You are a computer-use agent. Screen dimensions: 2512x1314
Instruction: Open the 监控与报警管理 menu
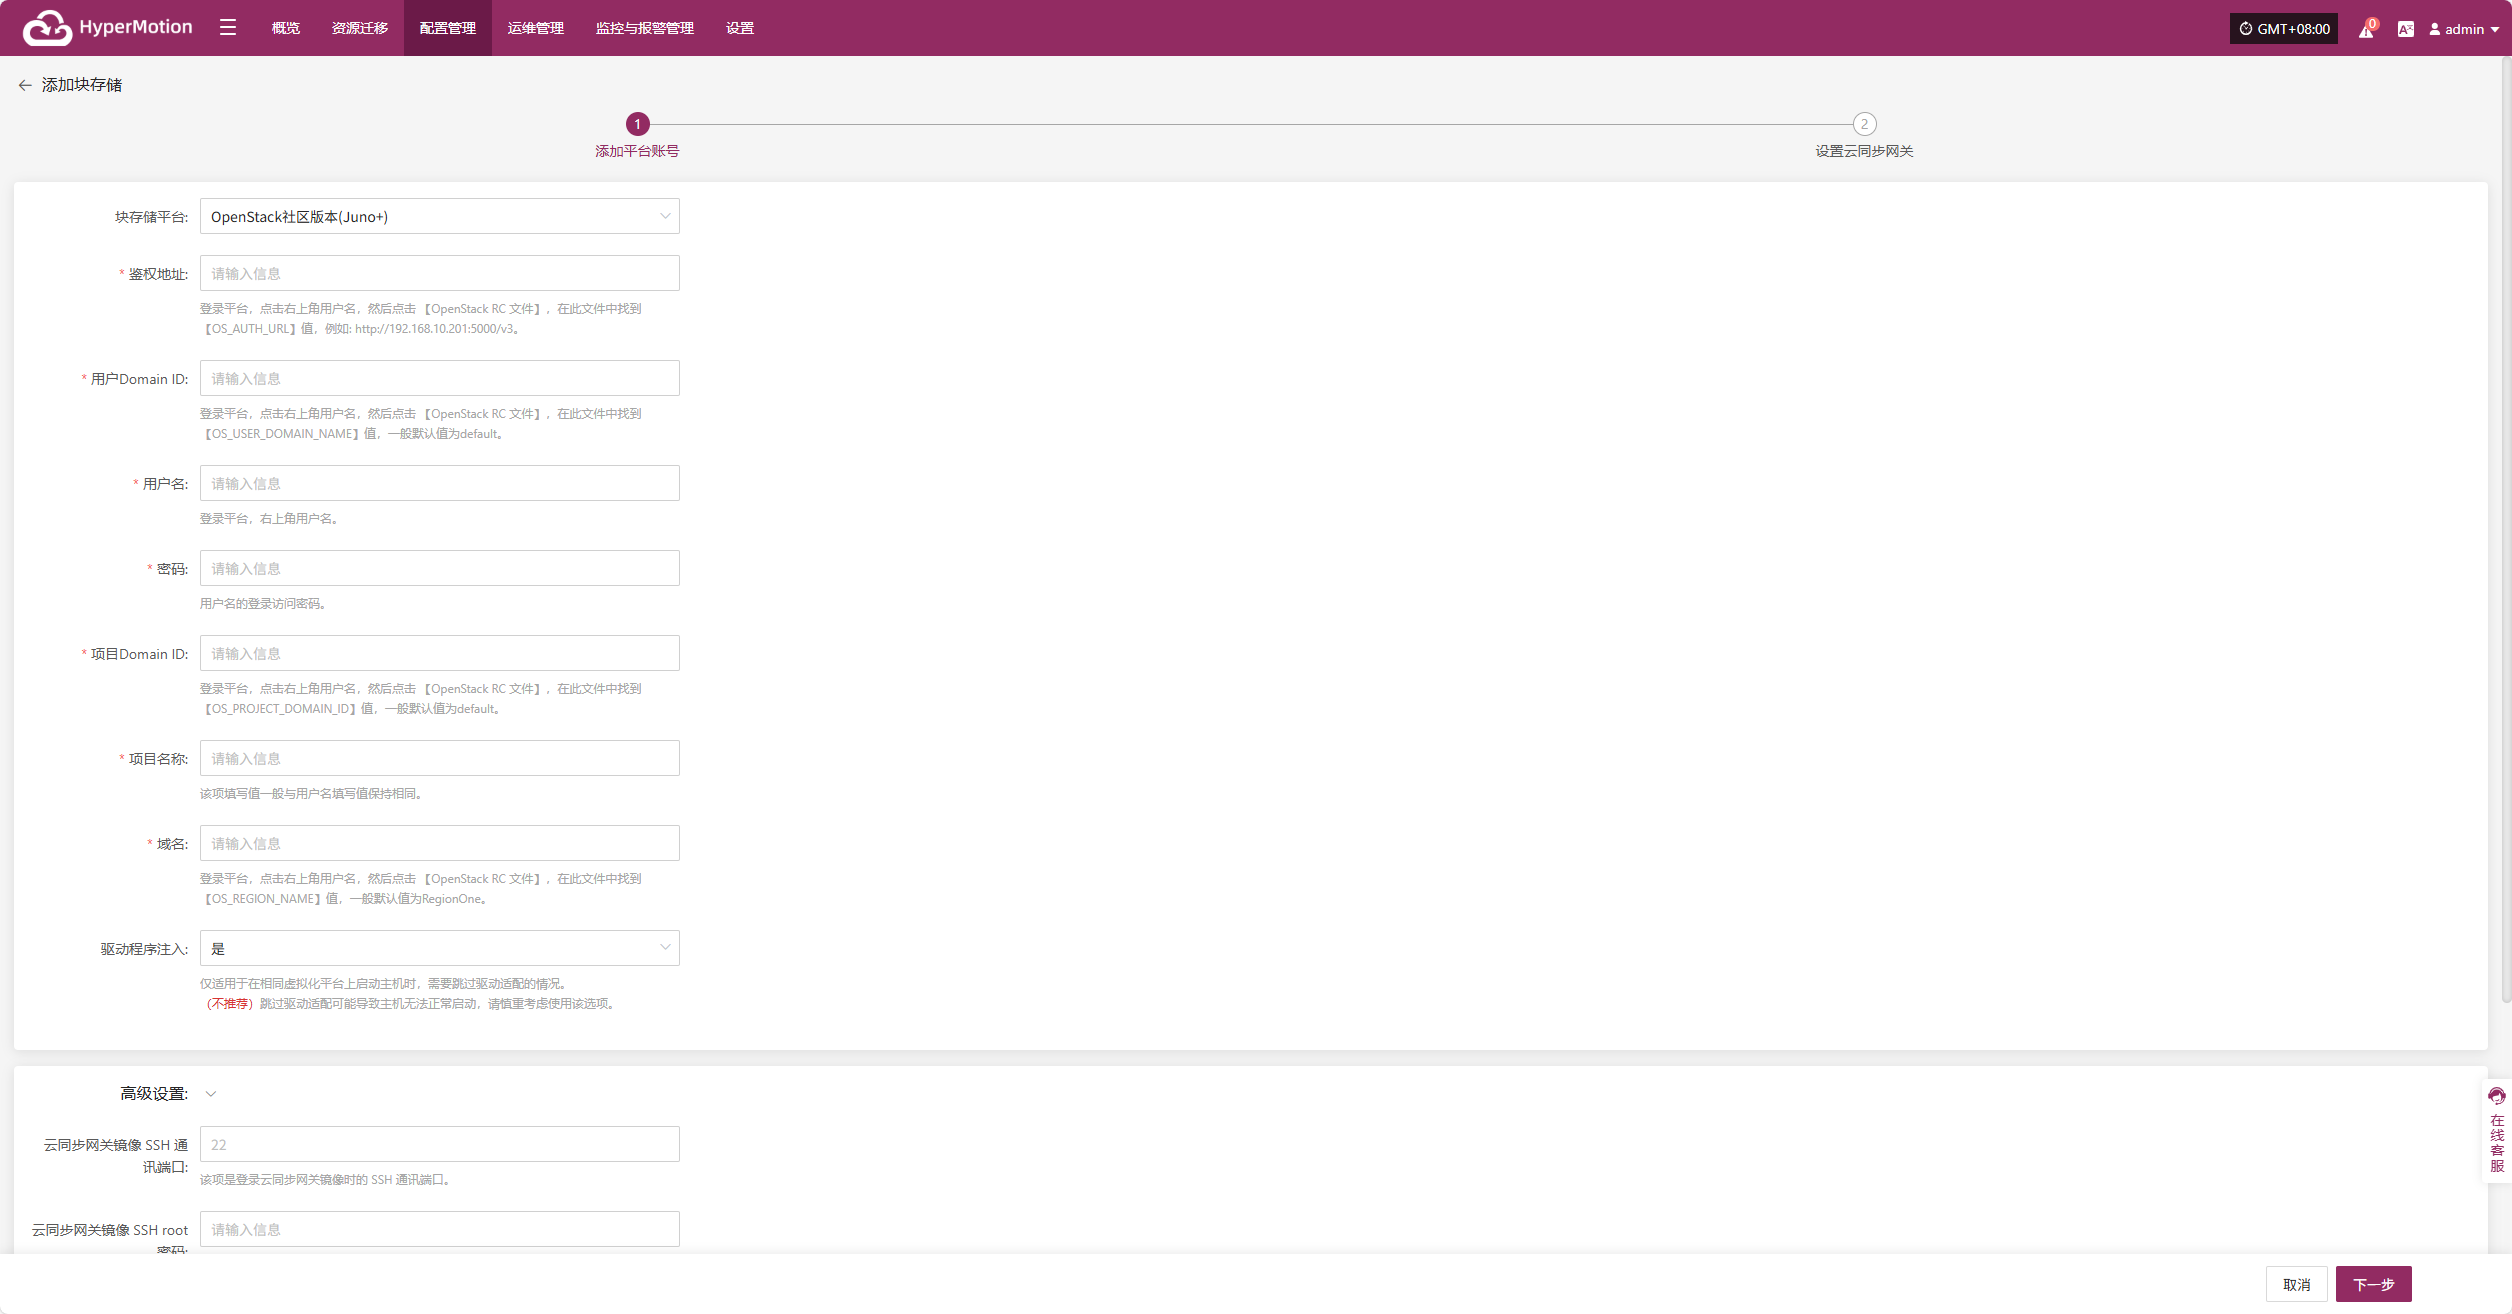coord(645,28)
